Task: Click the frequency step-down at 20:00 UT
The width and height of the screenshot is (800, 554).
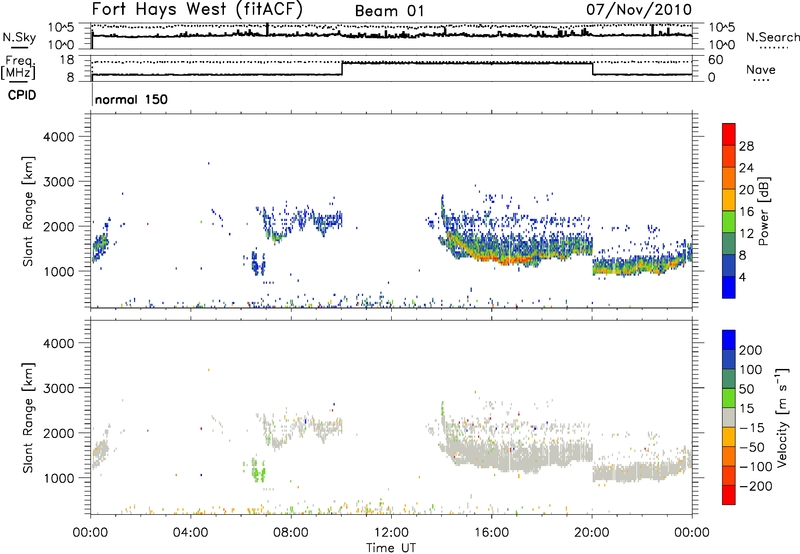Action: tap(592, 68)
